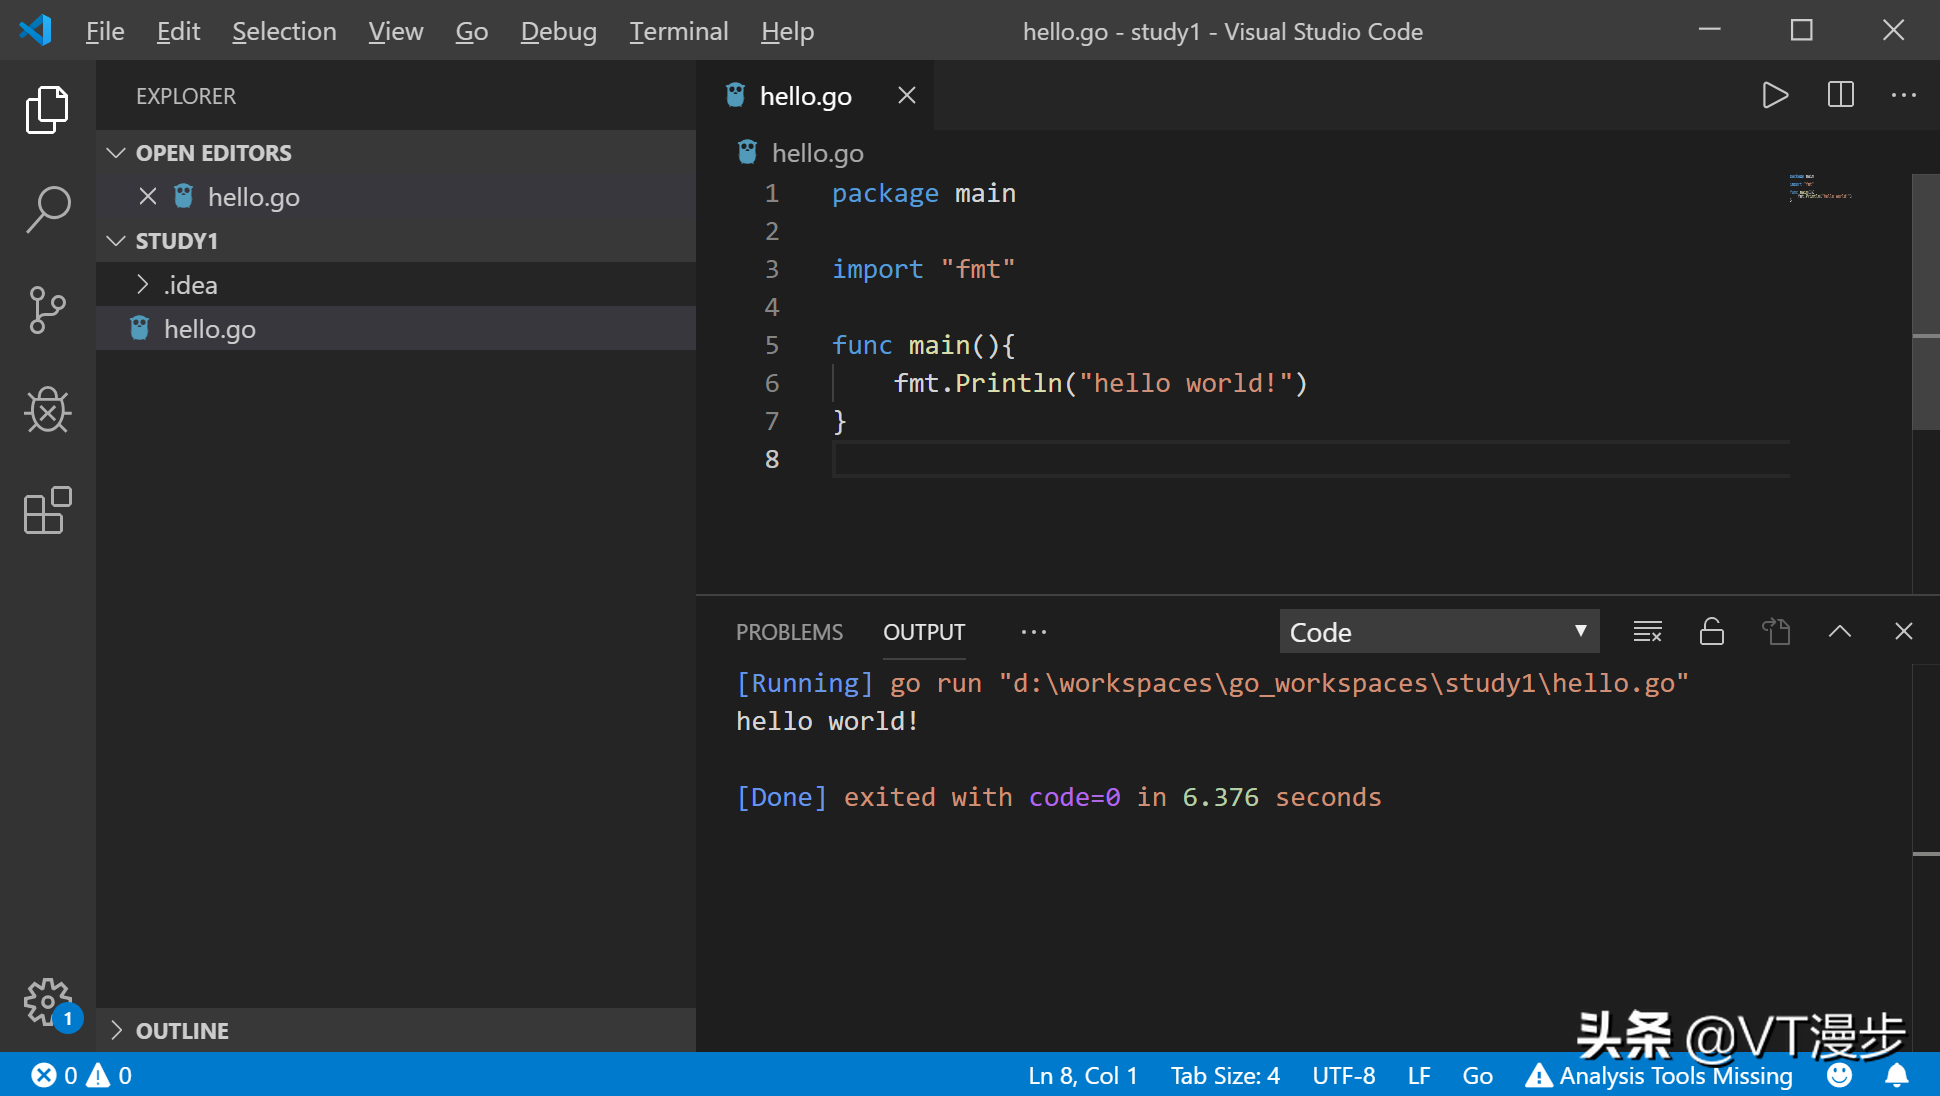Open notifications bell icon

tap(1896, 1075)
